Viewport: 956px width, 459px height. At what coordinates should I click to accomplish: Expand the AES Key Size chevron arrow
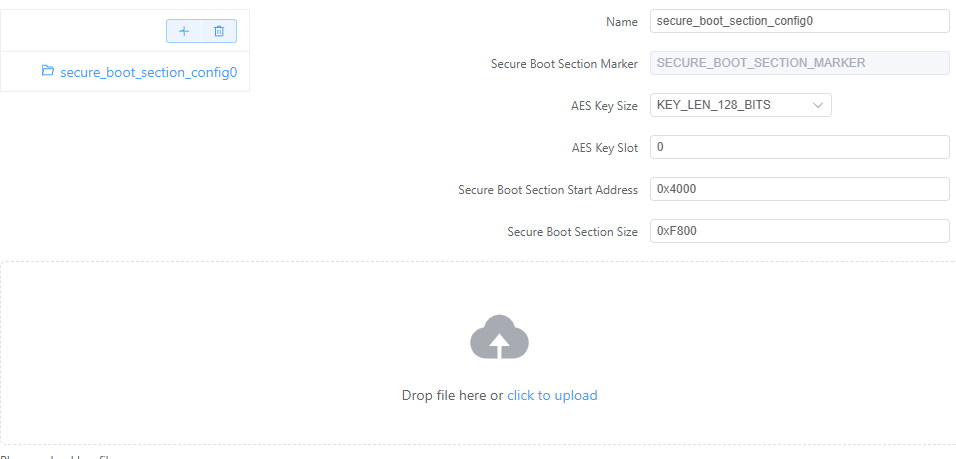tap(818, 105)
